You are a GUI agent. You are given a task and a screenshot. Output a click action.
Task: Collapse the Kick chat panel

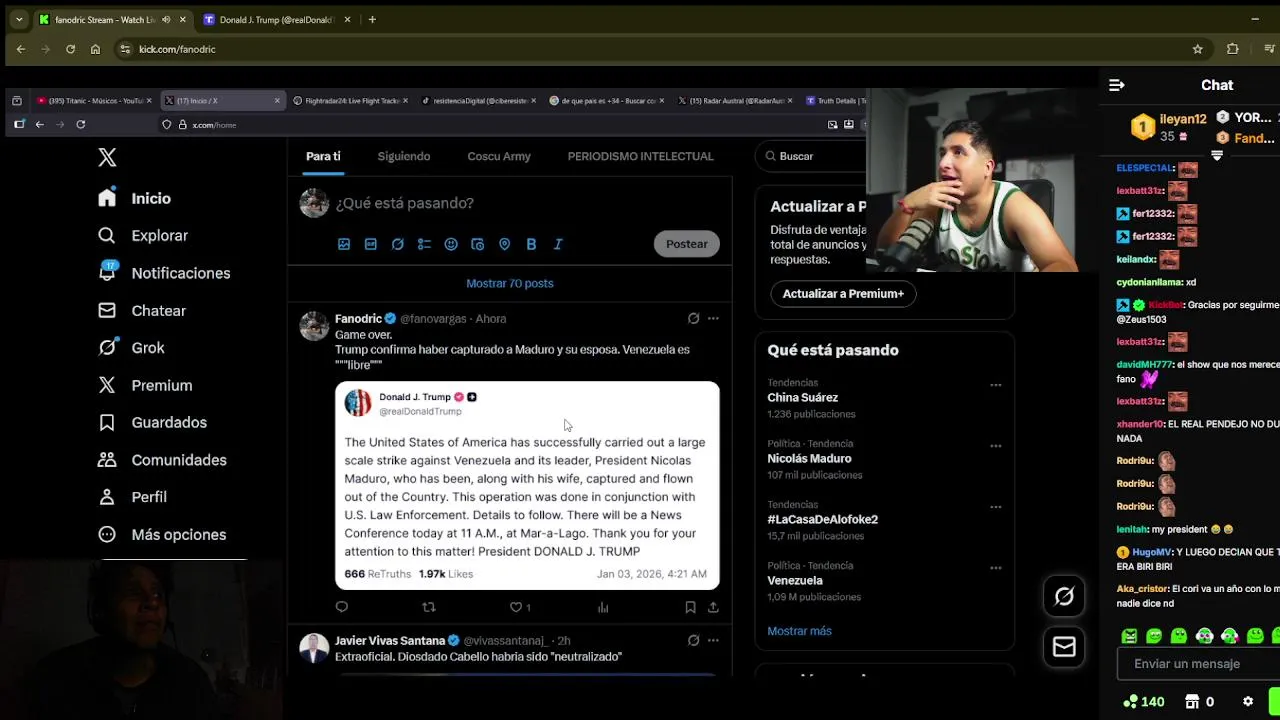[1117, 85]
